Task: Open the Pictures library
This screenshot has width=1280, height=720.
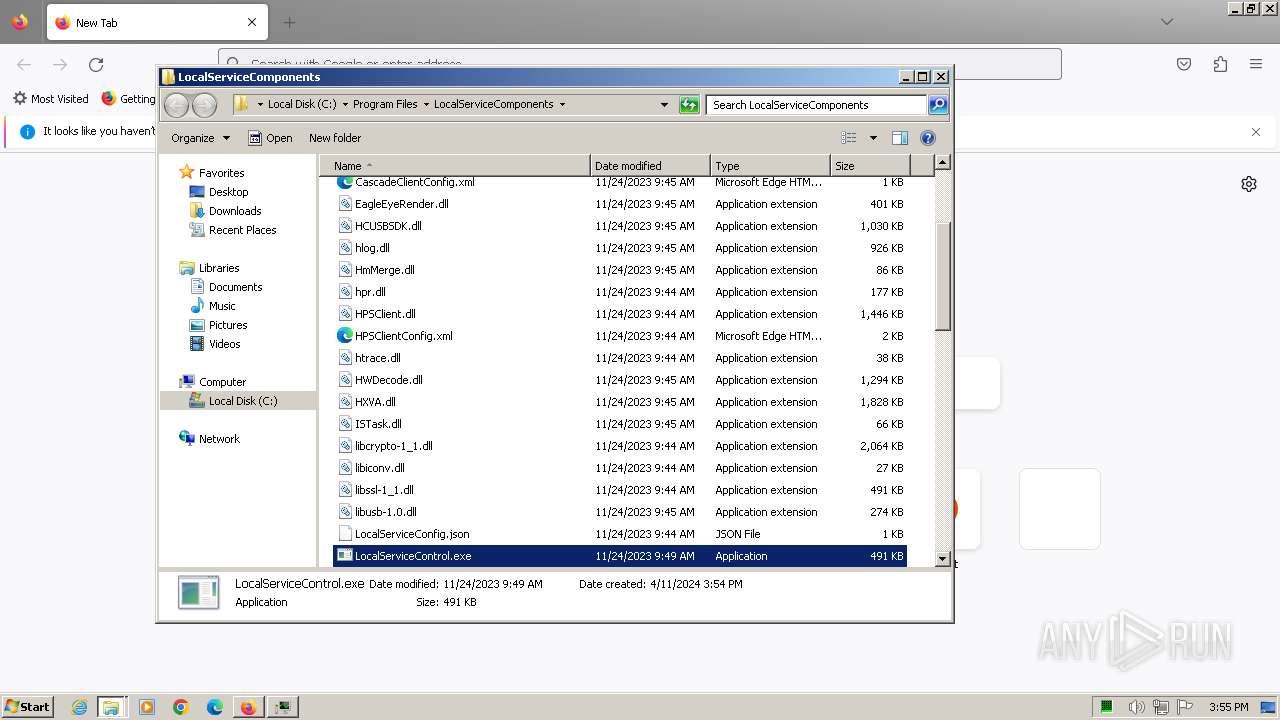Action: click(x=228, y=325)
